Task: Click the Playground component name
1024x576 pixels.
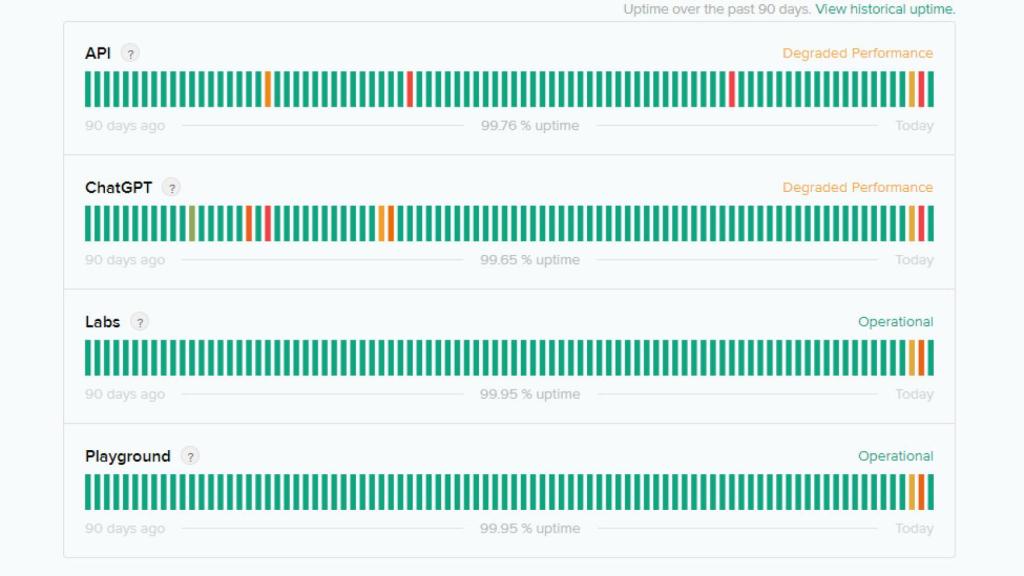Action: click(127, 456)
